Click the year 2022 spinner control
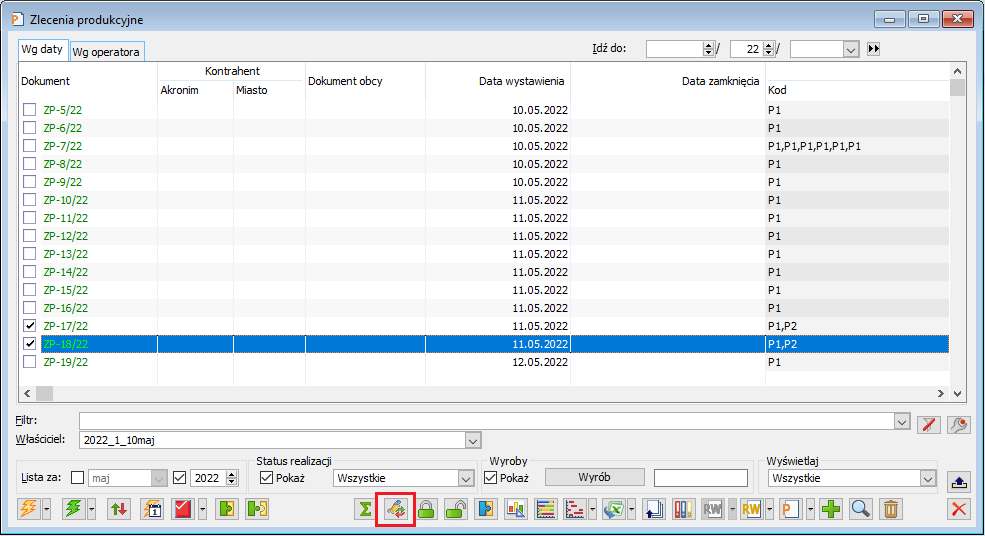This screenshot has width=985, height=536. point(232,478)
